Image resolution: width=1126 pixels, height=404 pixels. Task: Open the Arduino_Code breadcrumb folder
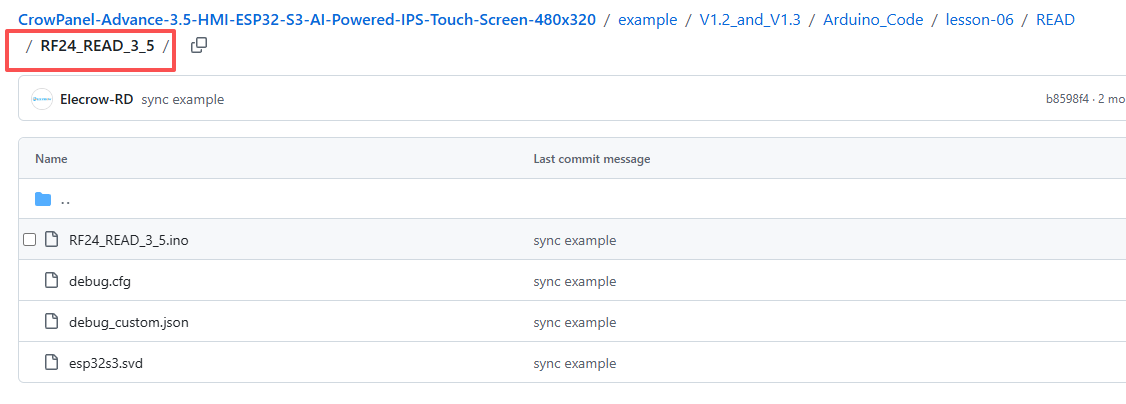[x=873, y=19]
